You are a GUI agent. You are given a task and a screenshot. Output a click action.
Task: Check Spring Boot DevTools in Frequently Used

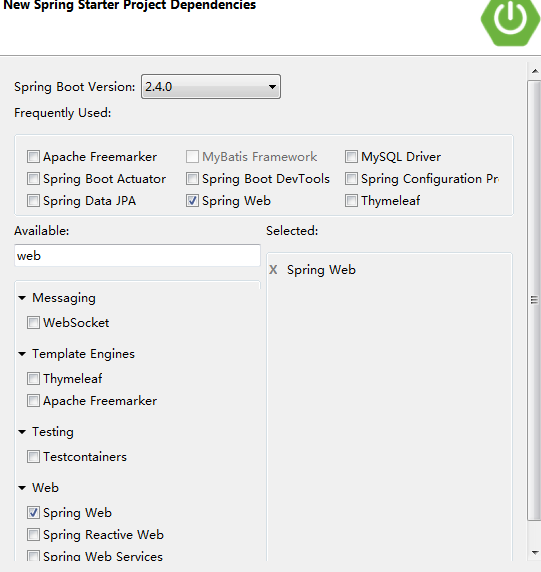pos(192,179)
